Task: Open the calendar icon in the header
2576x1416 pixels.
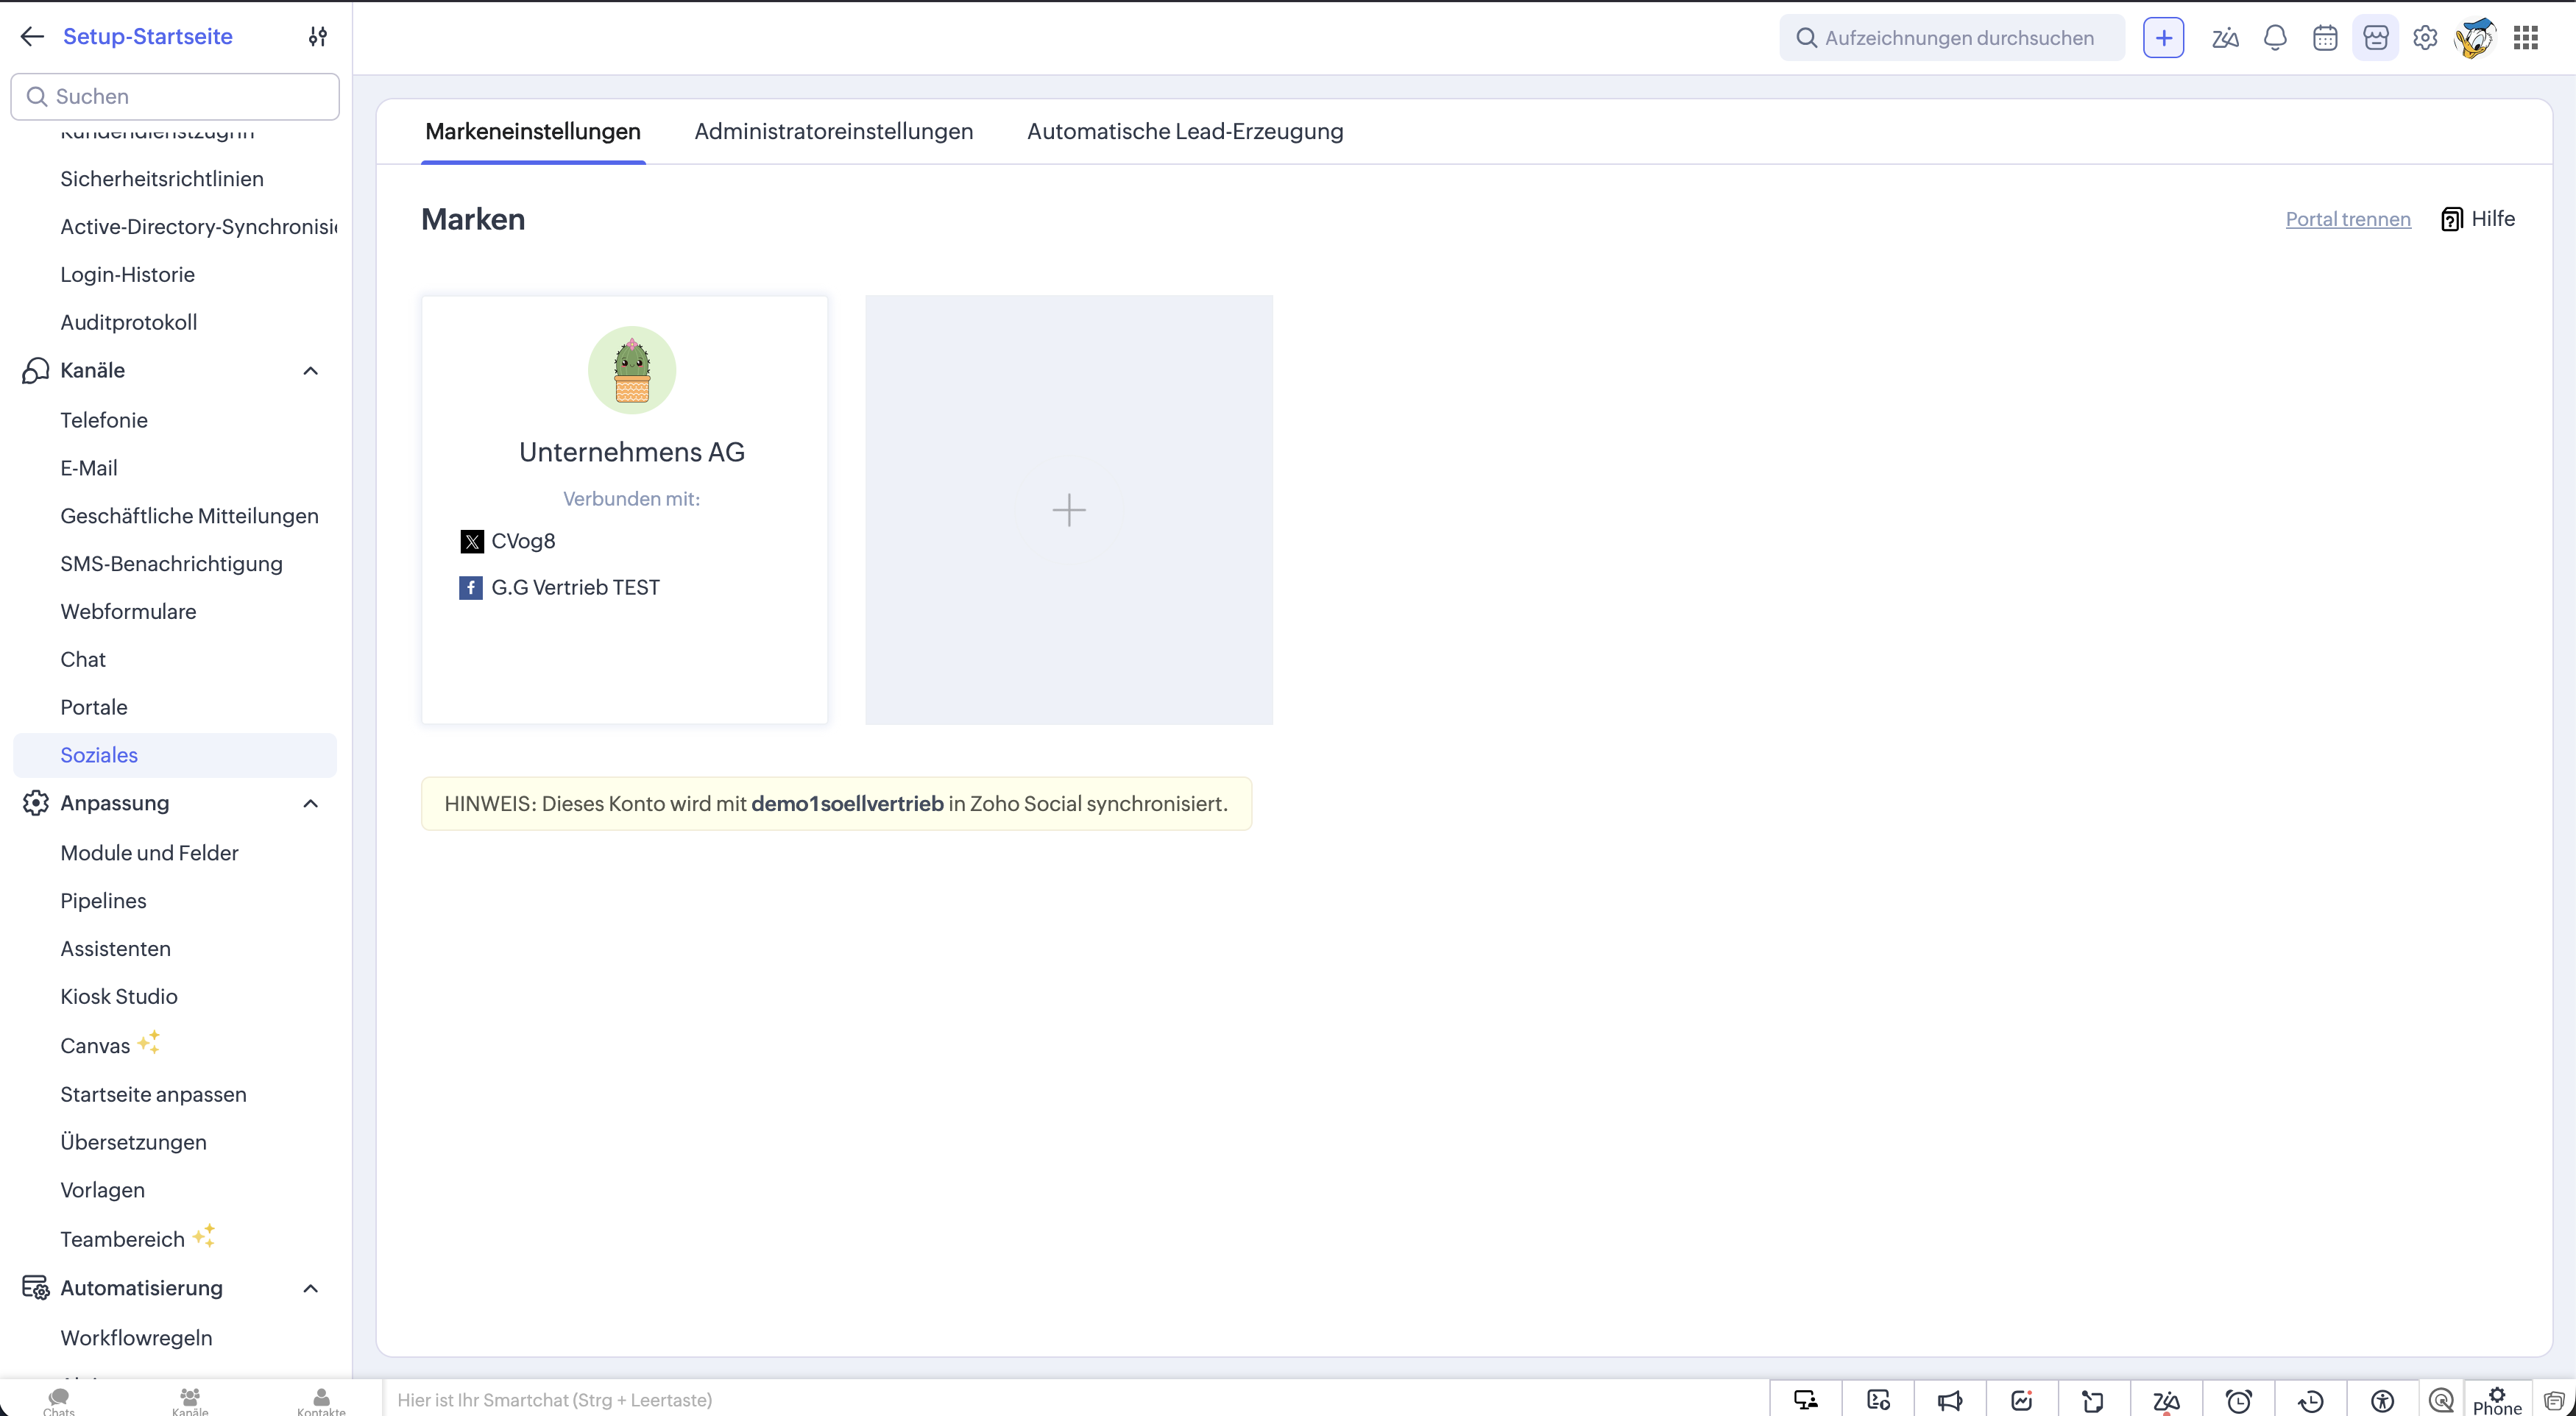Action: click(x=2325, y=38)
